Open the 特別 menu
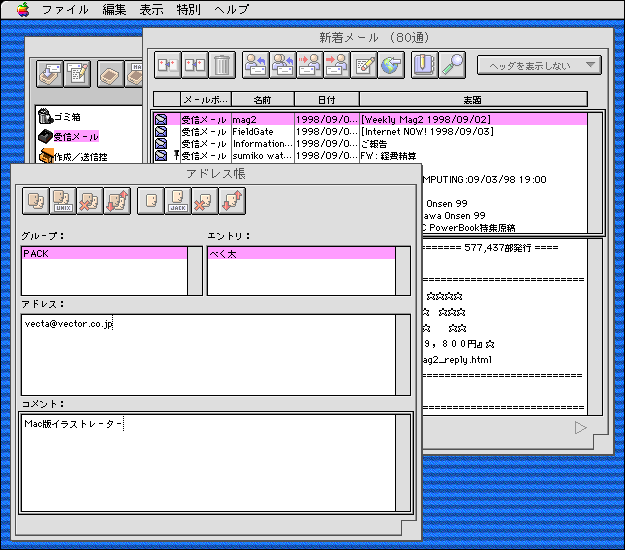Image resolution: width=625 pixels, height=550 pixels. (x=189, y=9)
